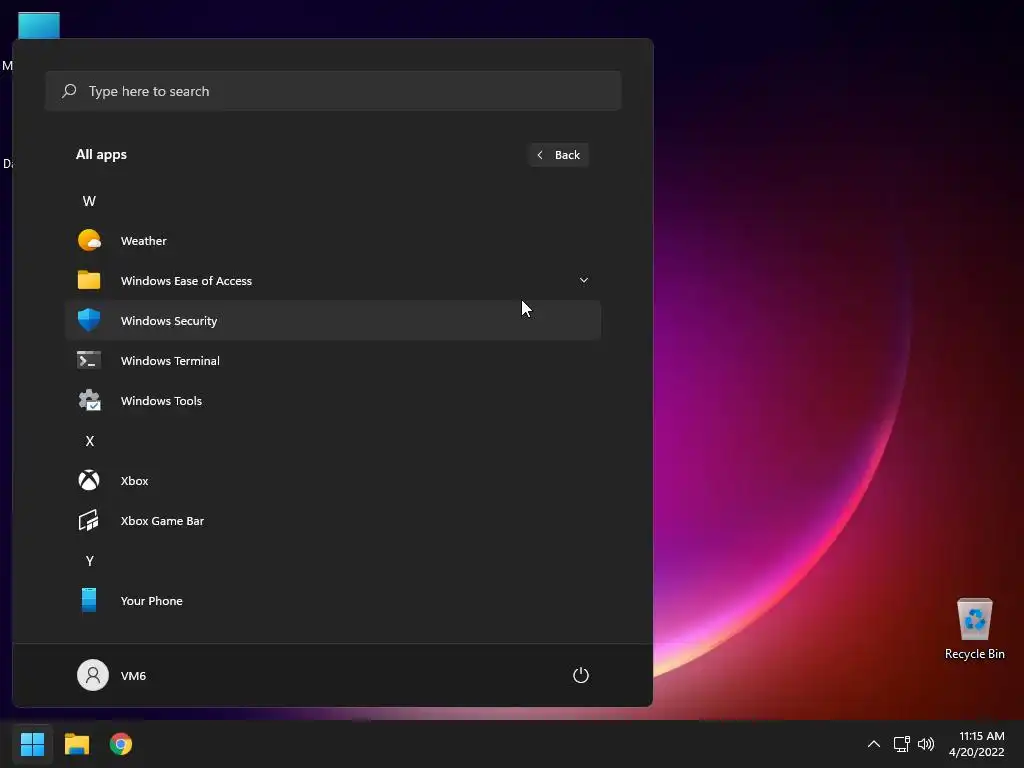Click the Xbox Game Bar label
Screen dimensions: 1024x768
[x=162, y=520]
